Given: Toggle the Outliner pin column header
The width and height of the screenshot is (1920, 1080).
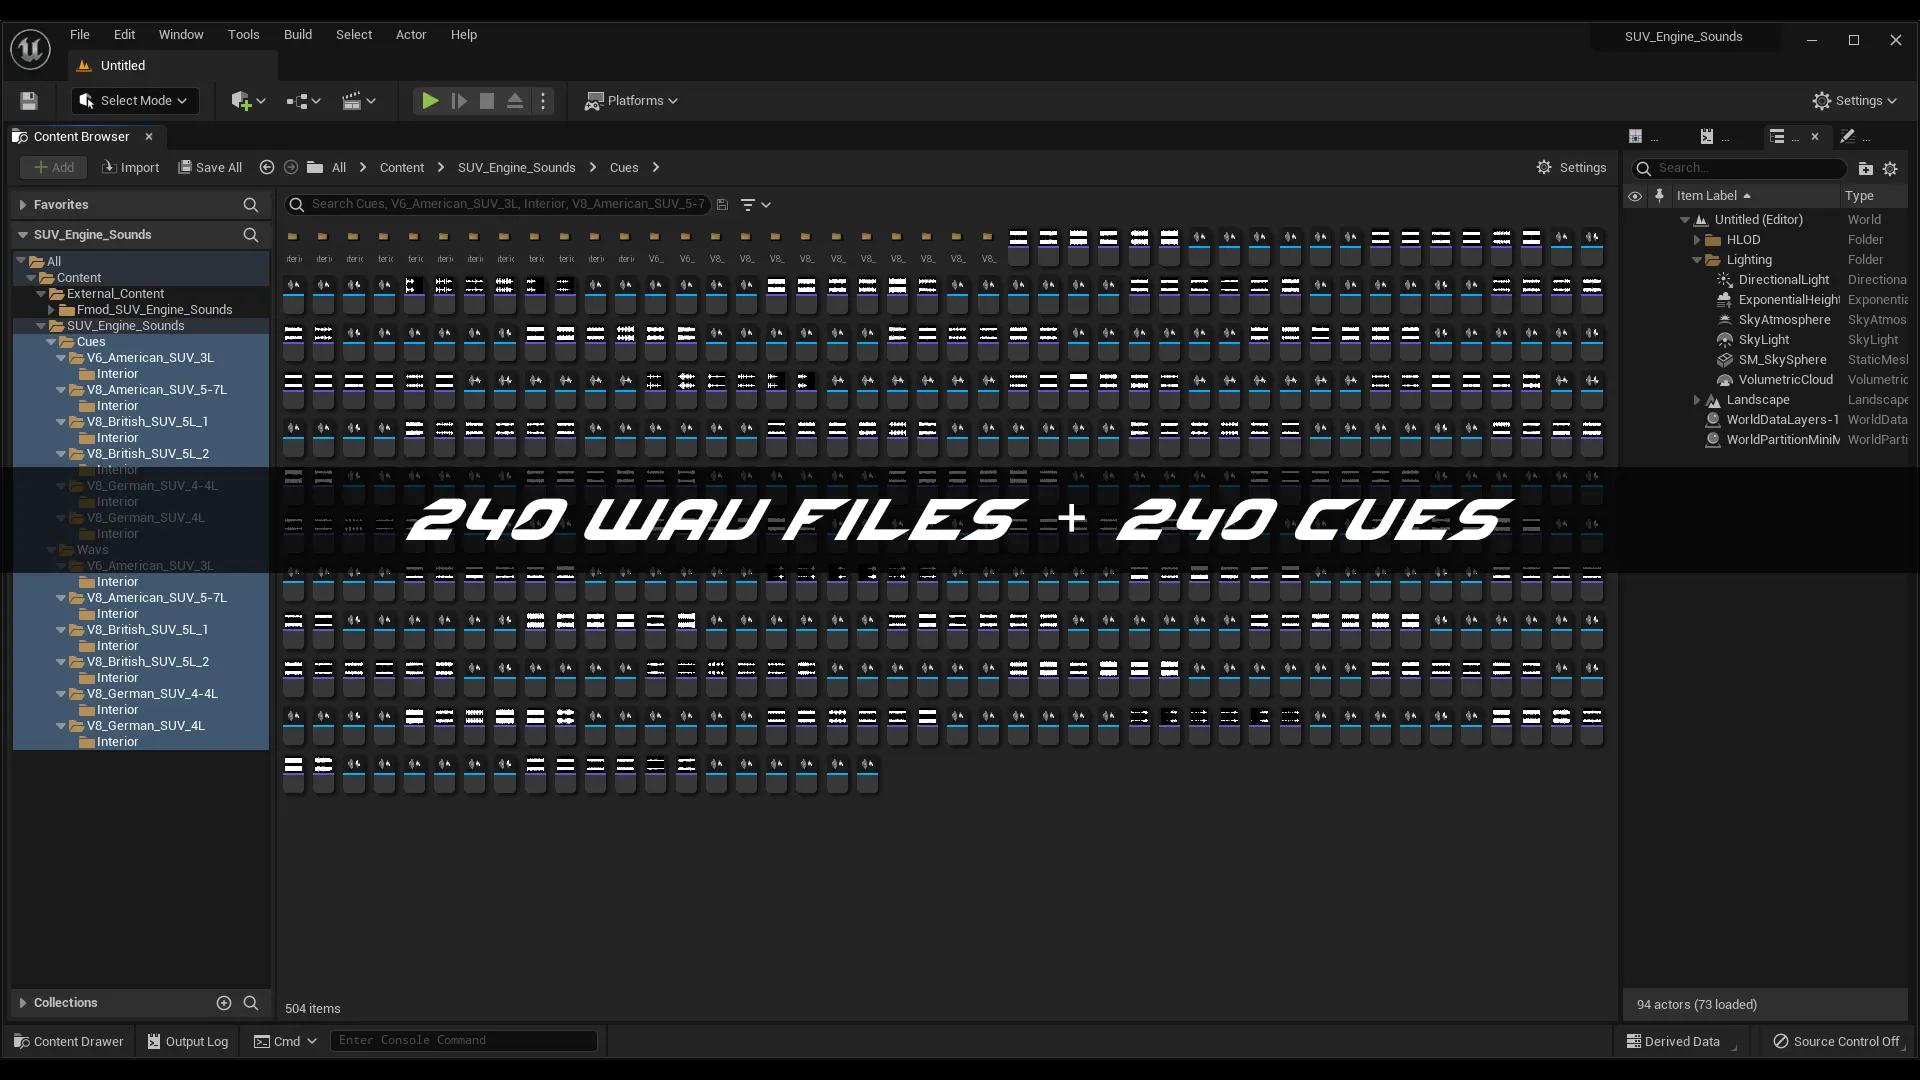Looking at the screenshot, I should 1659,196.
